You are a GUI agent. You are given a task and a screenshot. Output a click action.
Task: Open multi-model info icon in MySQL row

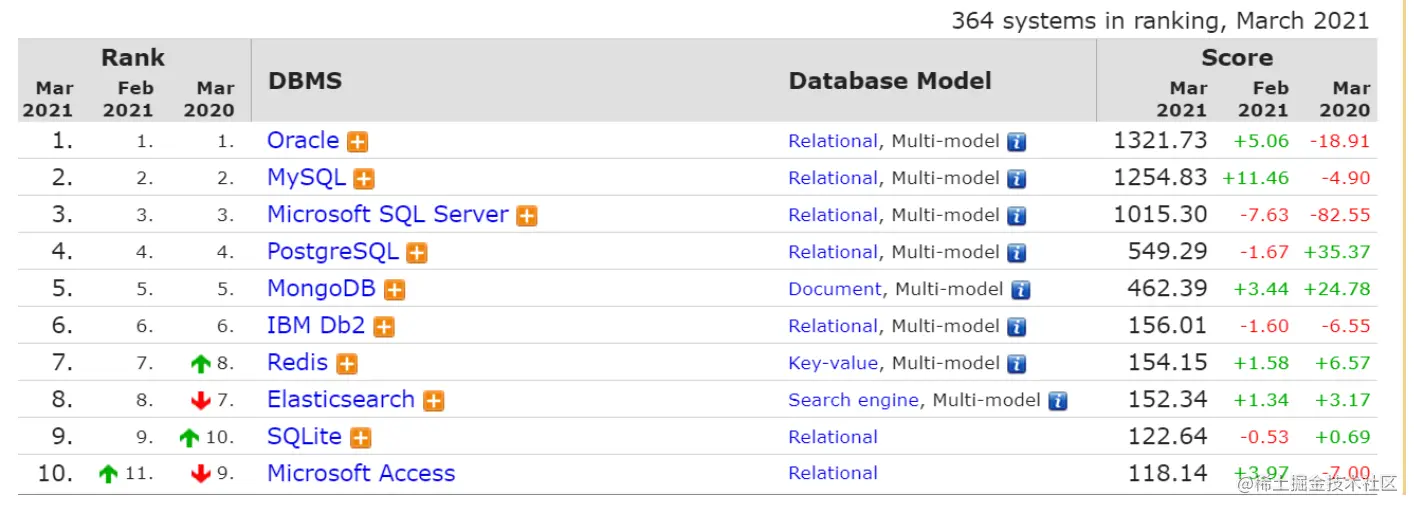coord(1016,179)
